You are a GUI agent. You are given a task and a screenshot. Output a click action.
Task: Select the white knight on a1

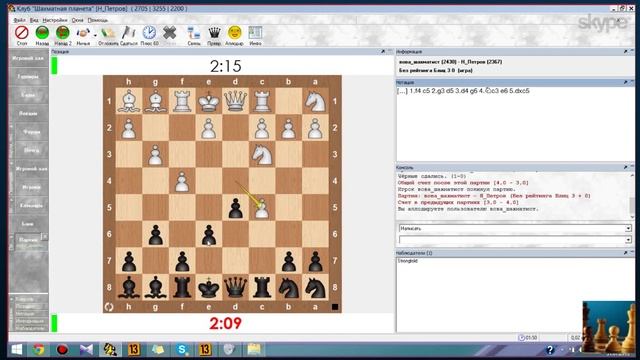(315, 101)
